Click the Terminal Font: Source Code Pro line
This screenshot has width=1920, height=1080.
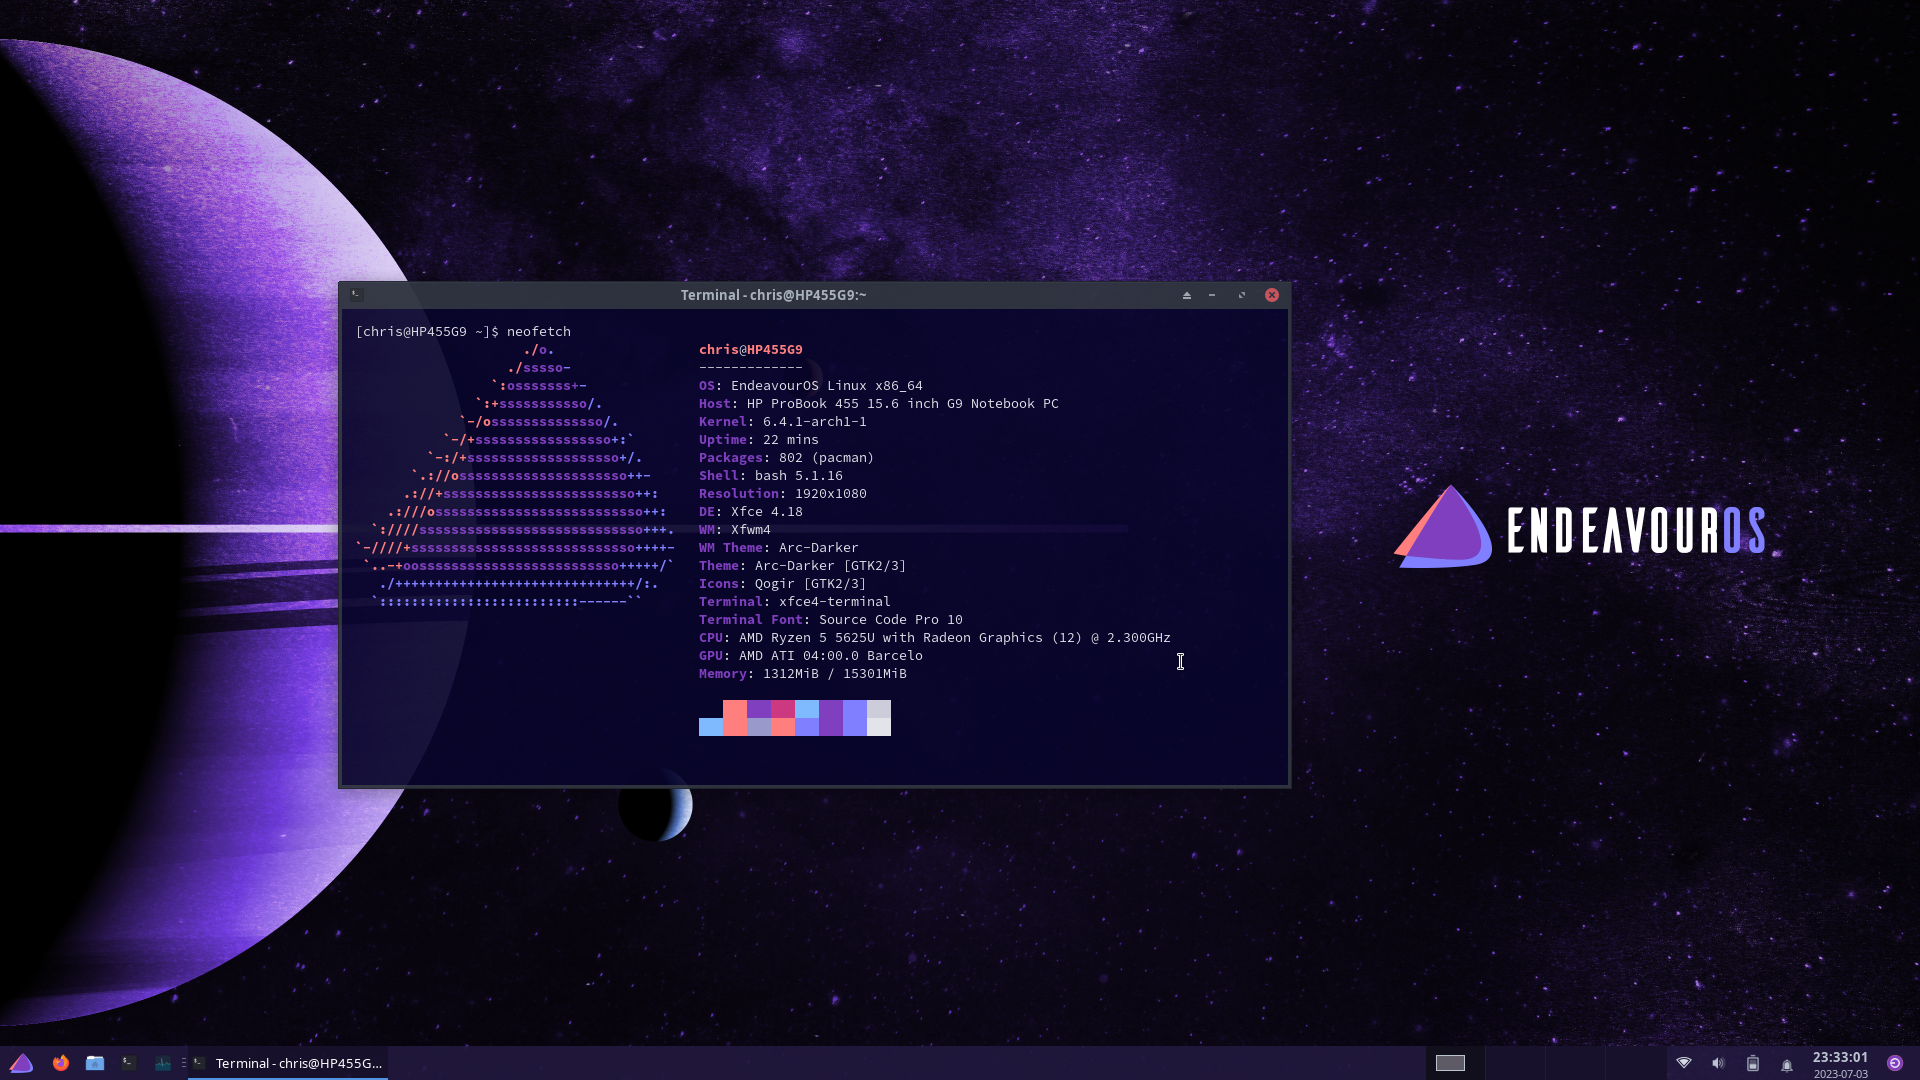point(831,620)
